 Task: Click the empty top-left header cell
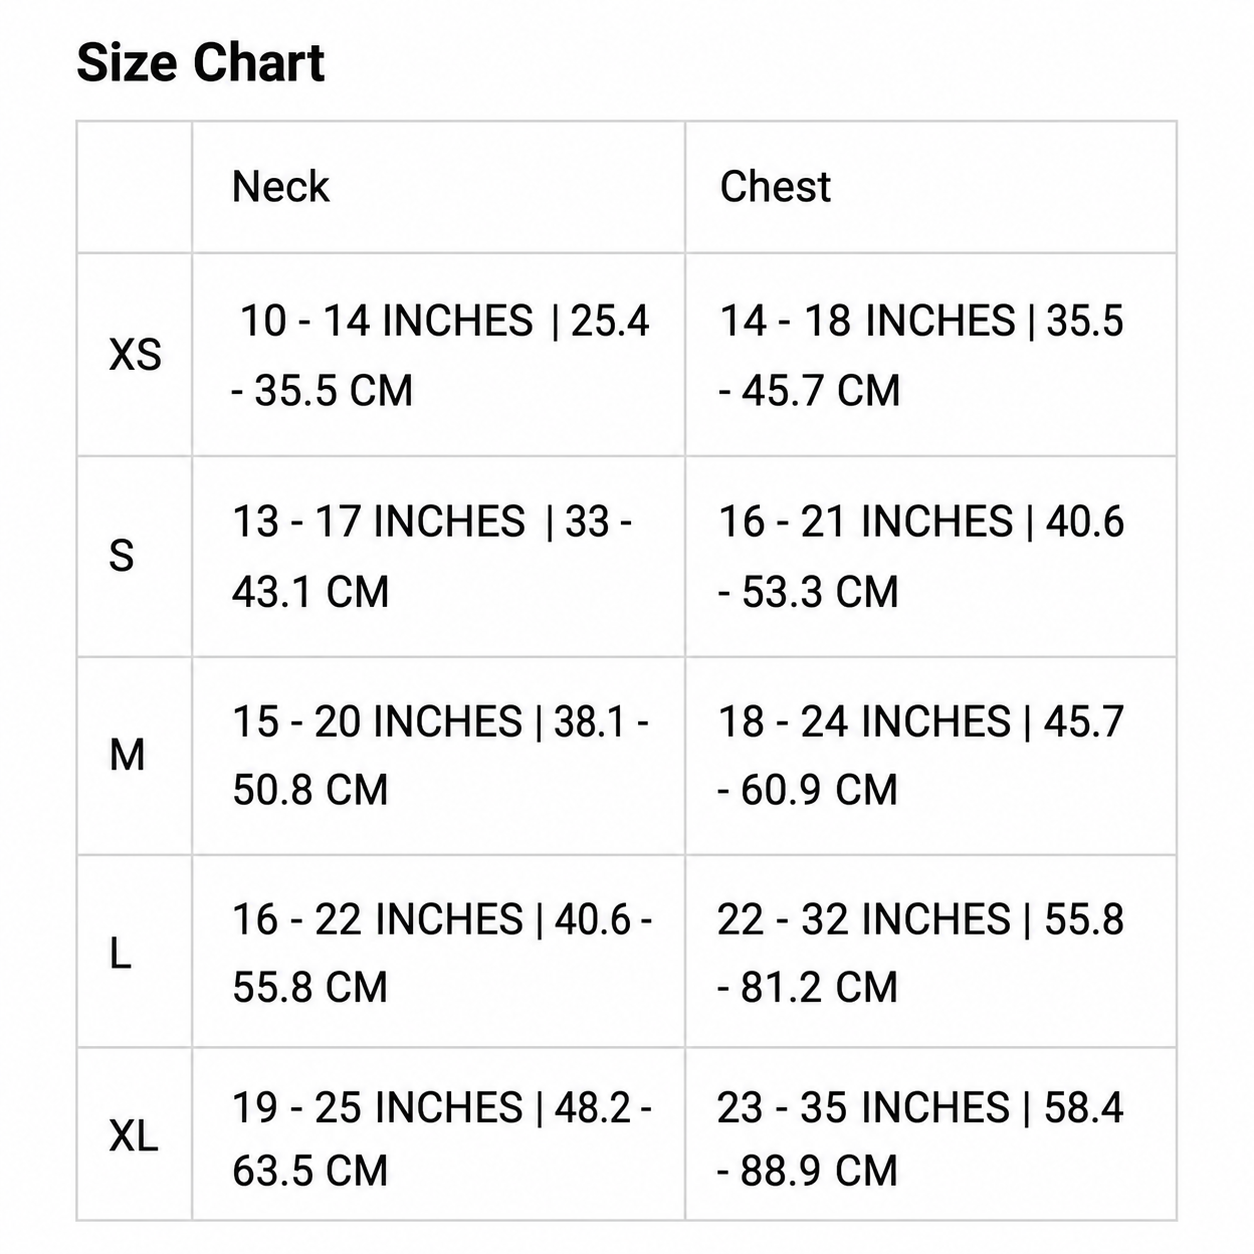pos(135,187)
